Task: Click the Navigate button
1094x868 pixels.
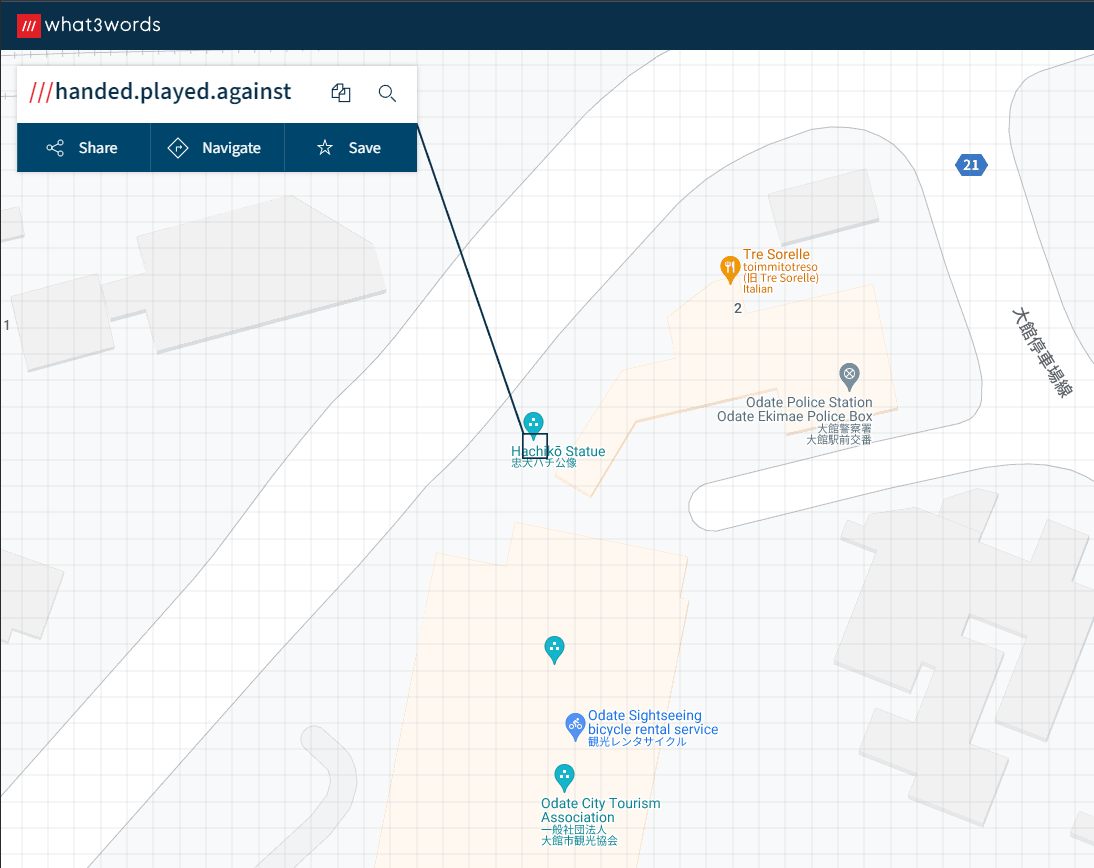Action: 217,148
